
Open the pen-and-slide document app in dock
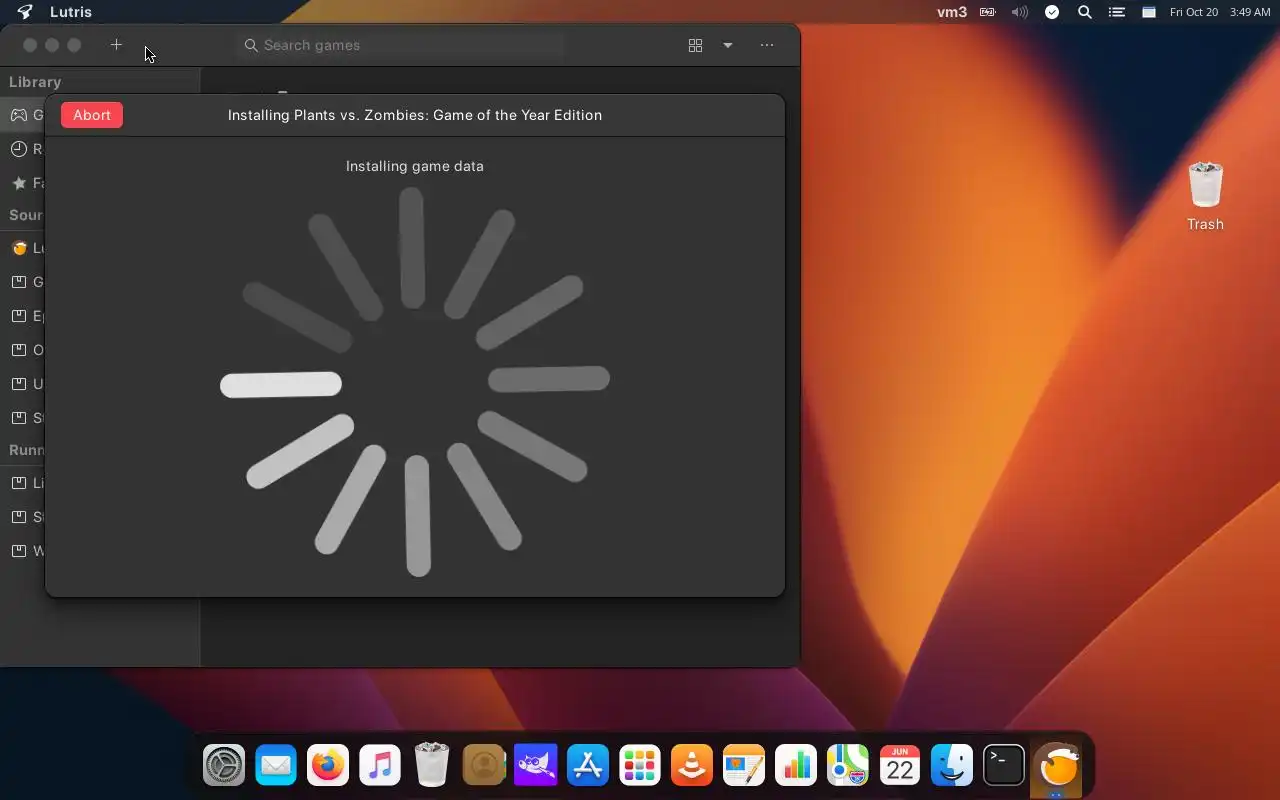744,767
